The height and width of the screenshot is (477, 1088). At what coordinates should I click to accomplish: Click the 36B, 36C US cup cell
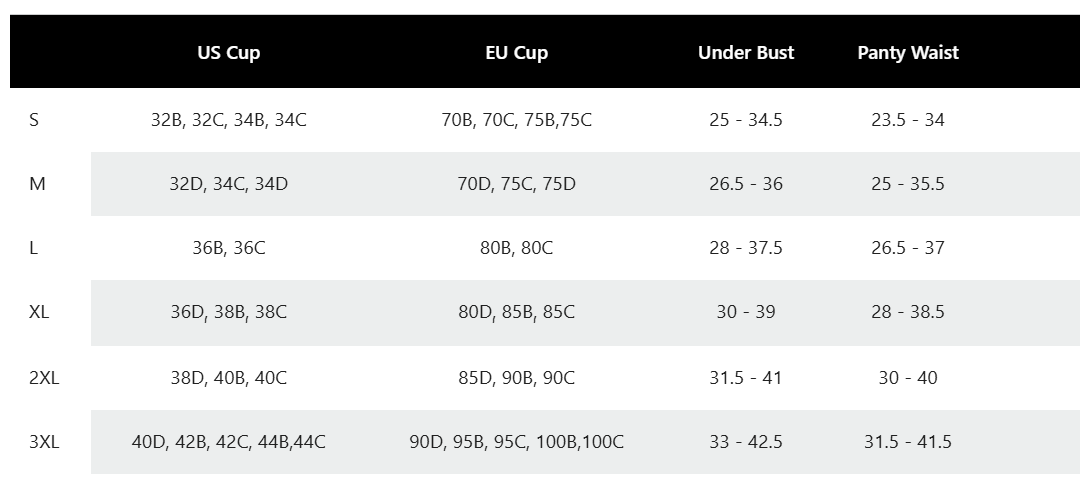point(228,248)
